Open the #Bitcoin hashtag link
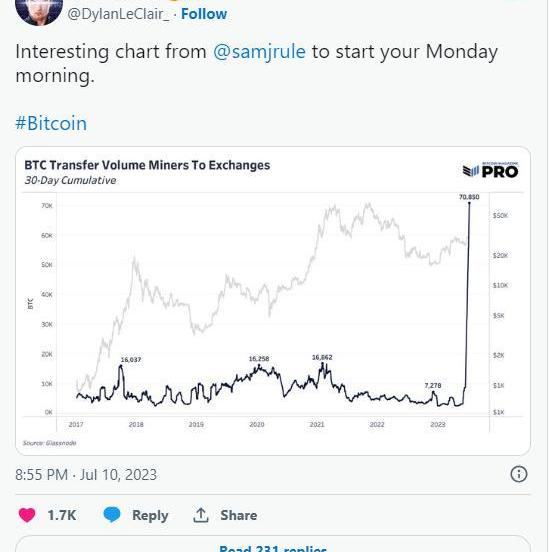Screen dimensions: 549x552 pos(51,123)
